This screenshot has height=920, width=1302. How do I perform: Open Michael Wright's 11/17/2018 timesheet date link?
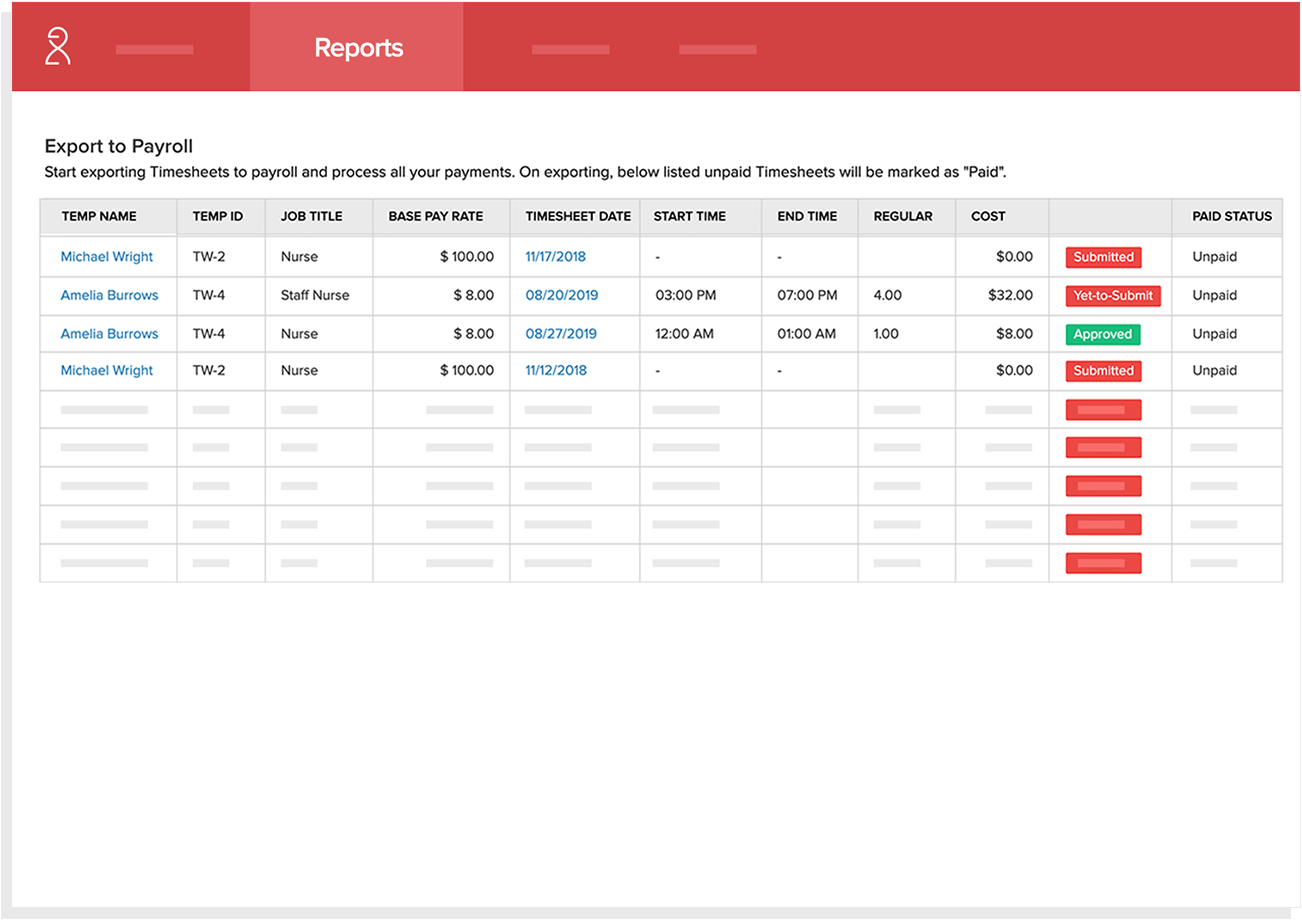click(x=555, y=257)
